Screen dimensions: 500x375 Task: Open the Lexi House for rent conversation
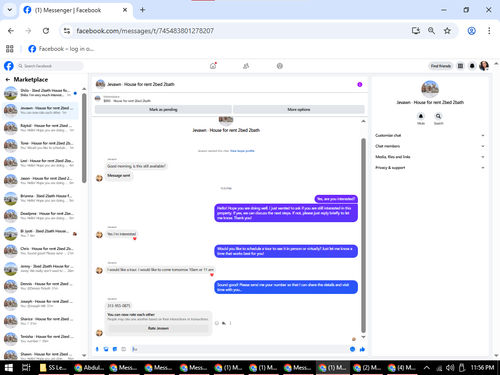pyautogui.click(x=41, y=163)
